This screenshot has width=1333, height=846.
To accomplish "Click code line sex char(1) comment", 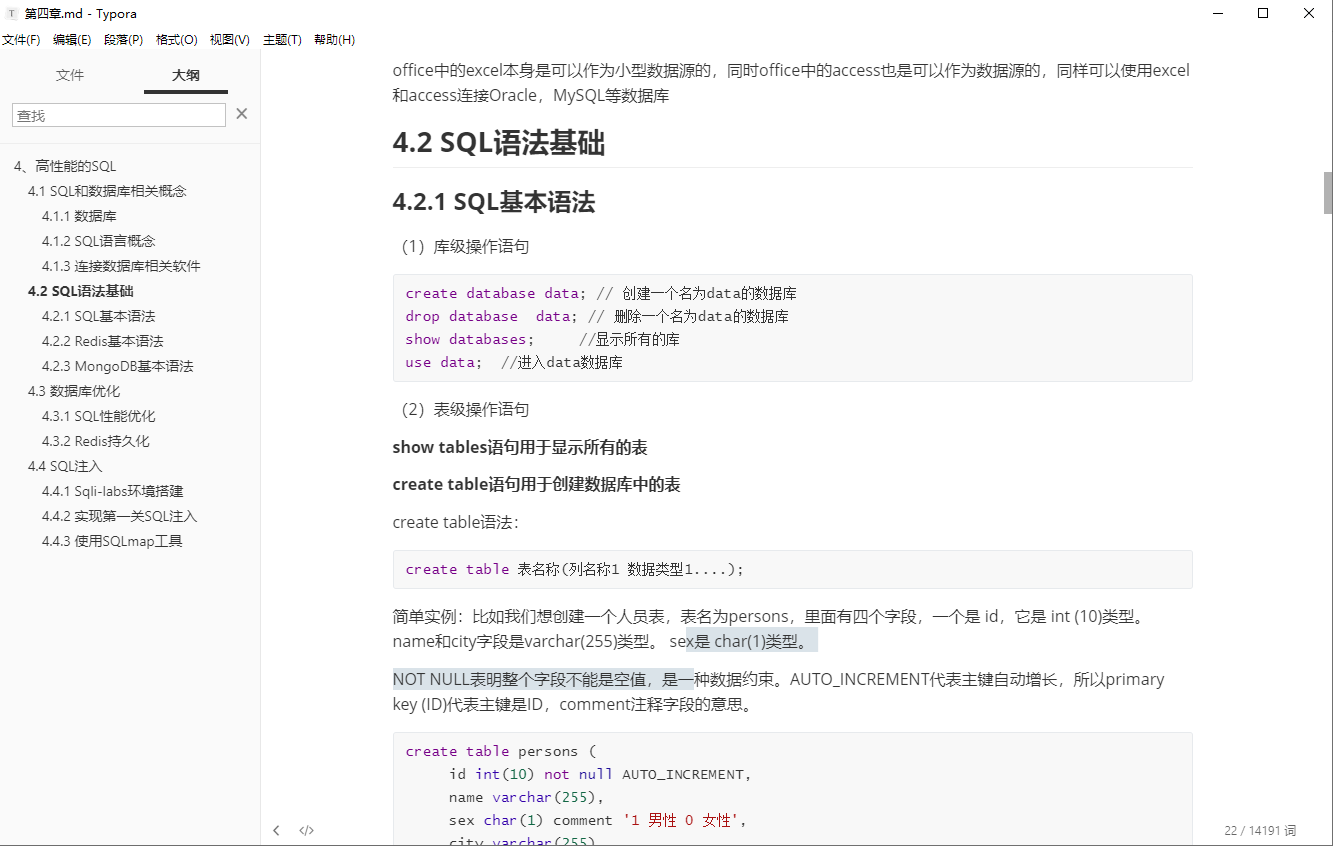I will tap(598, 820).
